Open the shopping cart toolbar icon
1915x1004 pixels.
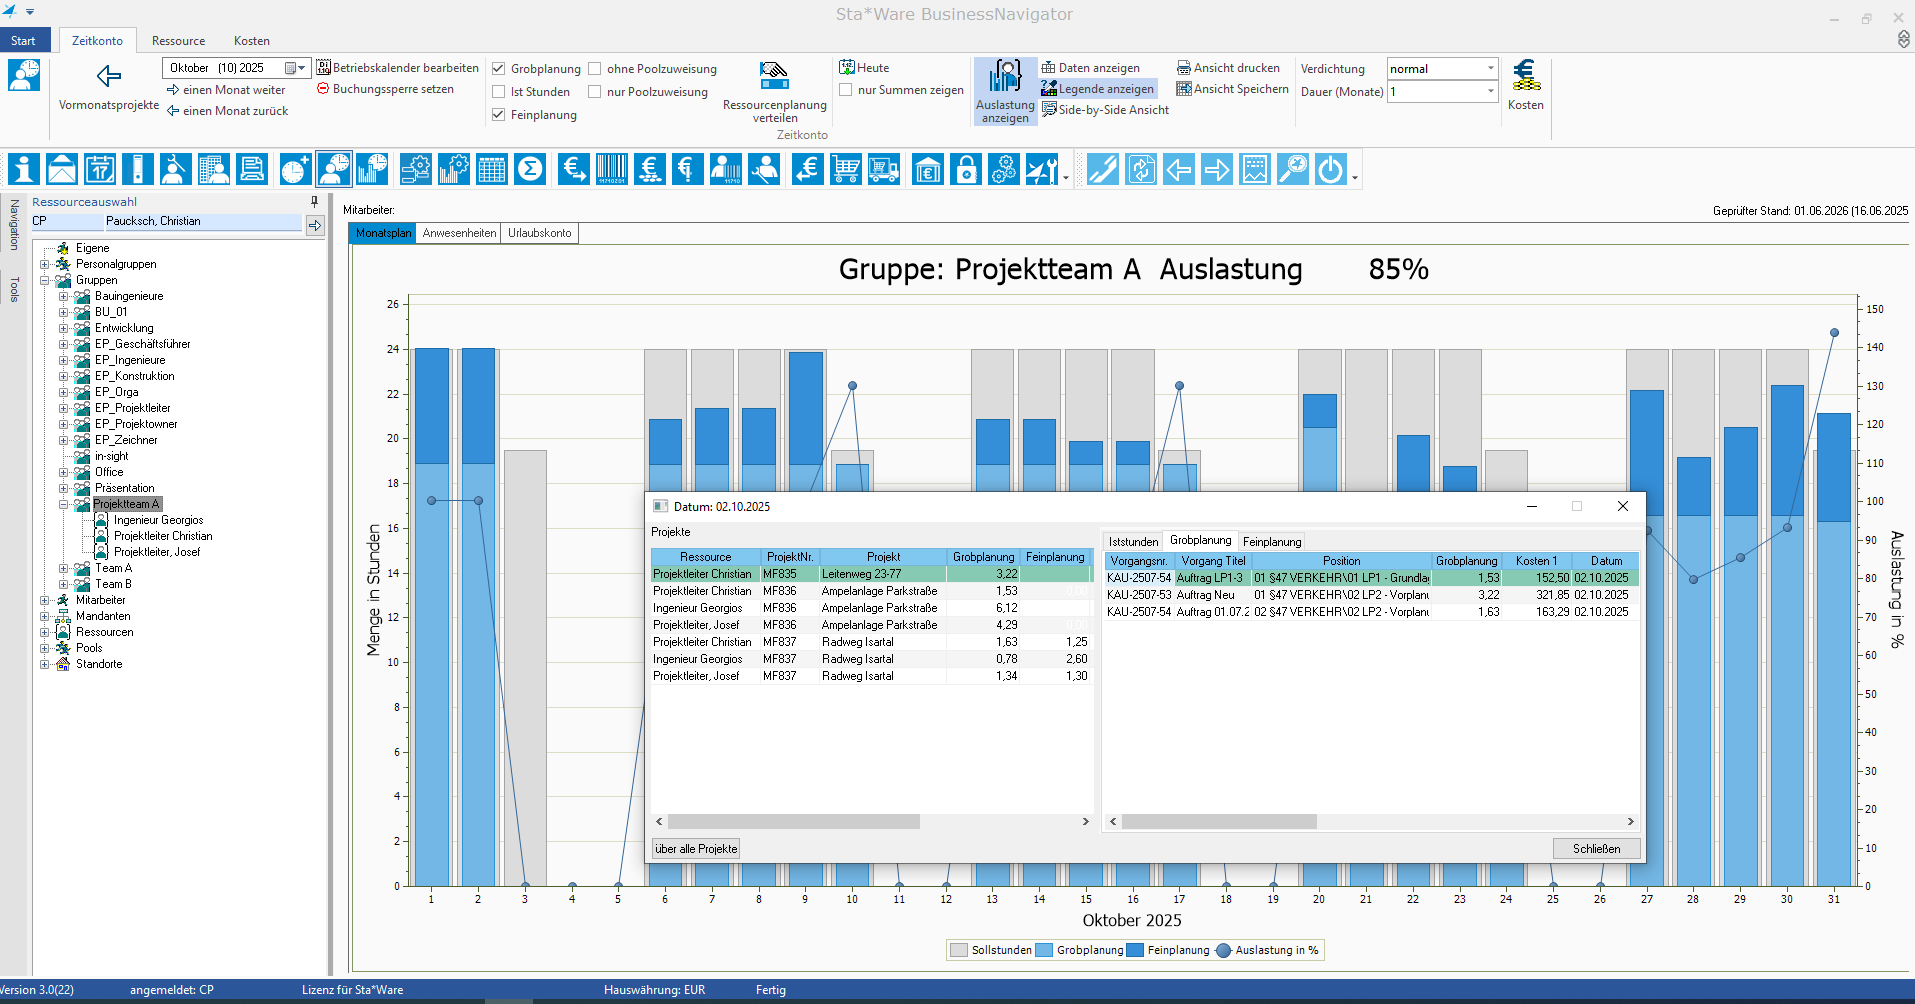(x=846, y=169)
